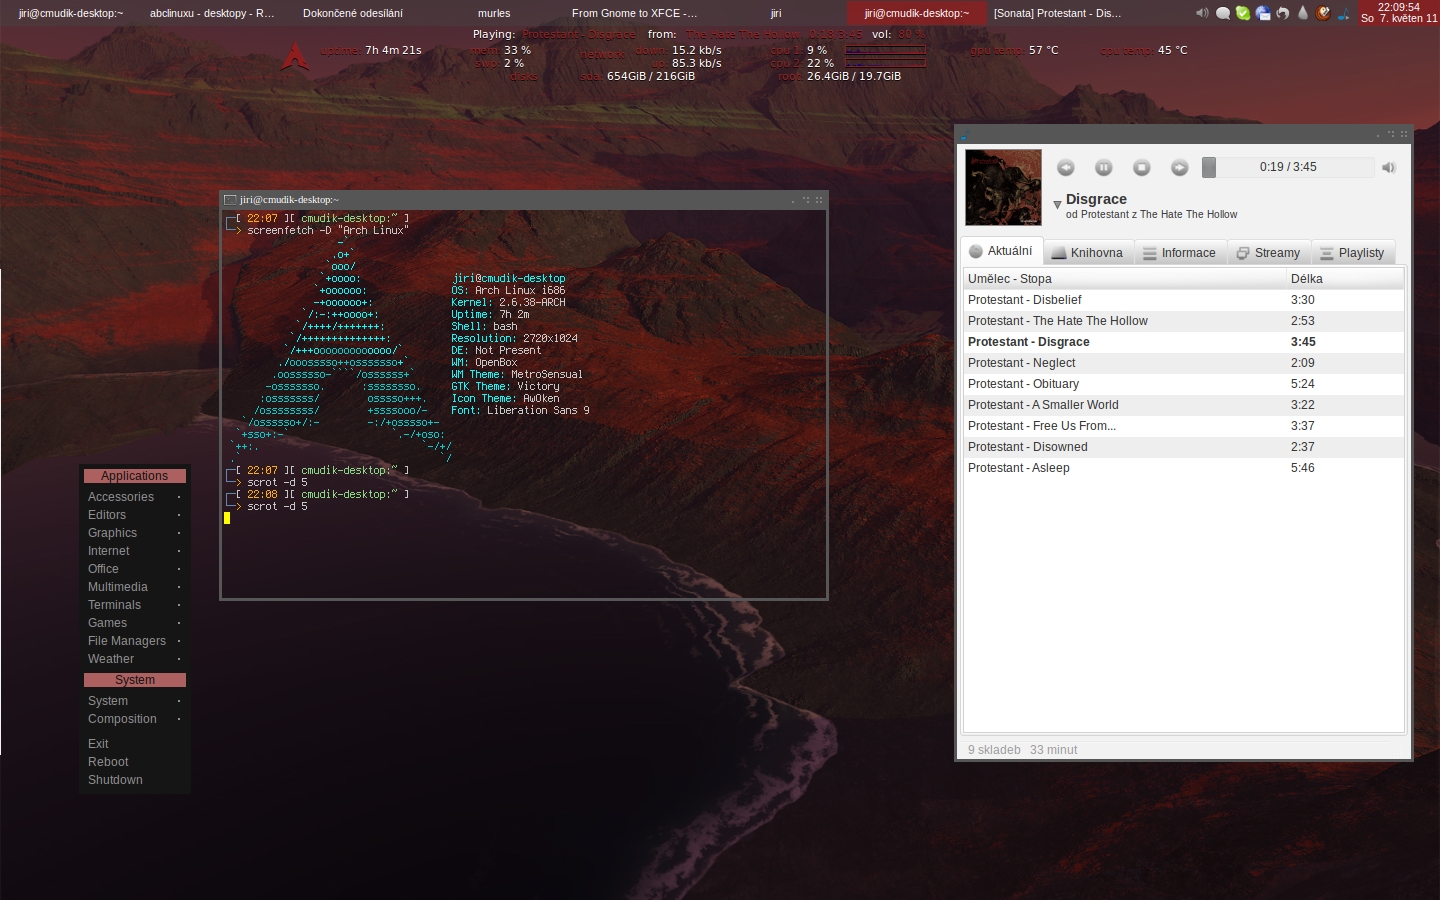1440x900 pixels.
Task: Switch to the jiri taskbar window
Action: (776, 13)
